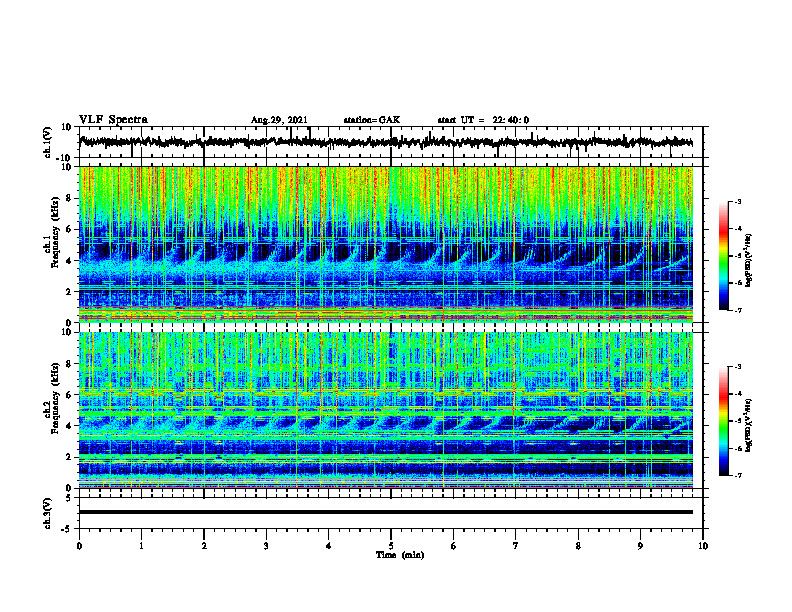
Task: Select the "Aug.29, 2021" date label
Action: [279, 120]
